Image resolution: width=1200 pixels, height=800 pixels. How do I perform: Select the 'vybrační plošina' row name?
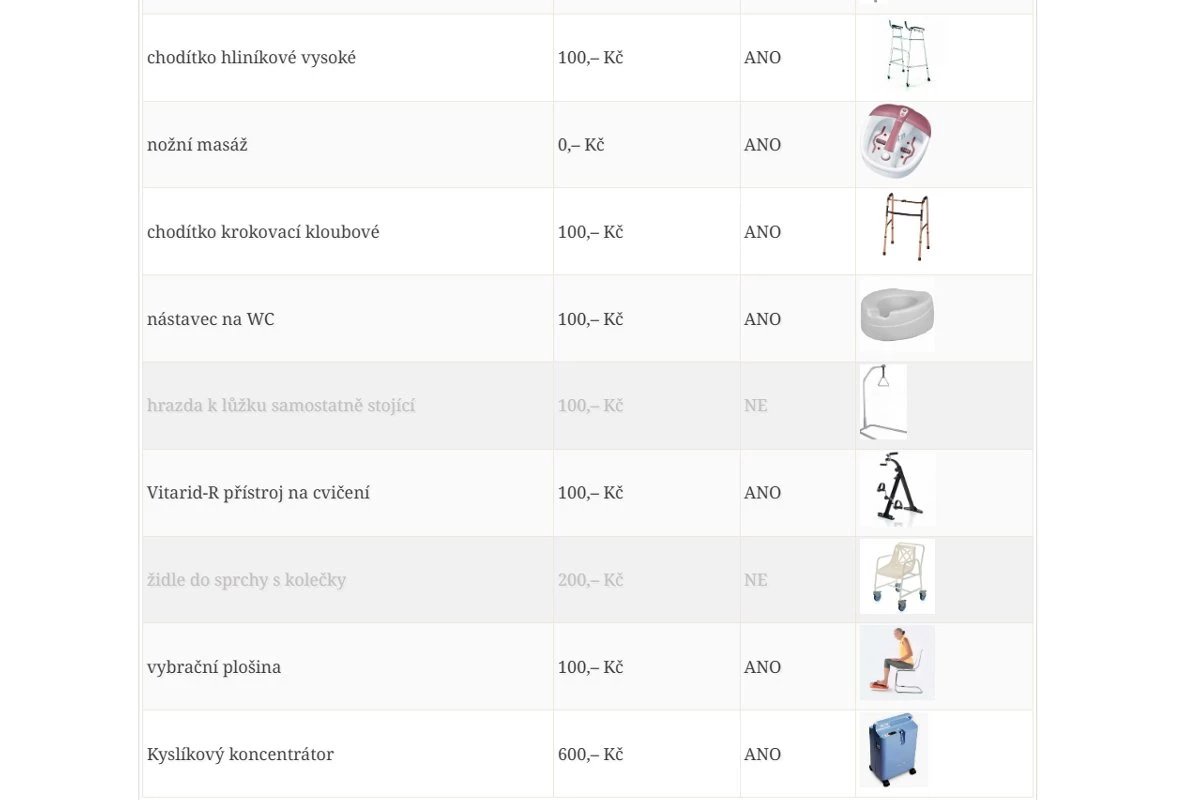coord(214,667)
